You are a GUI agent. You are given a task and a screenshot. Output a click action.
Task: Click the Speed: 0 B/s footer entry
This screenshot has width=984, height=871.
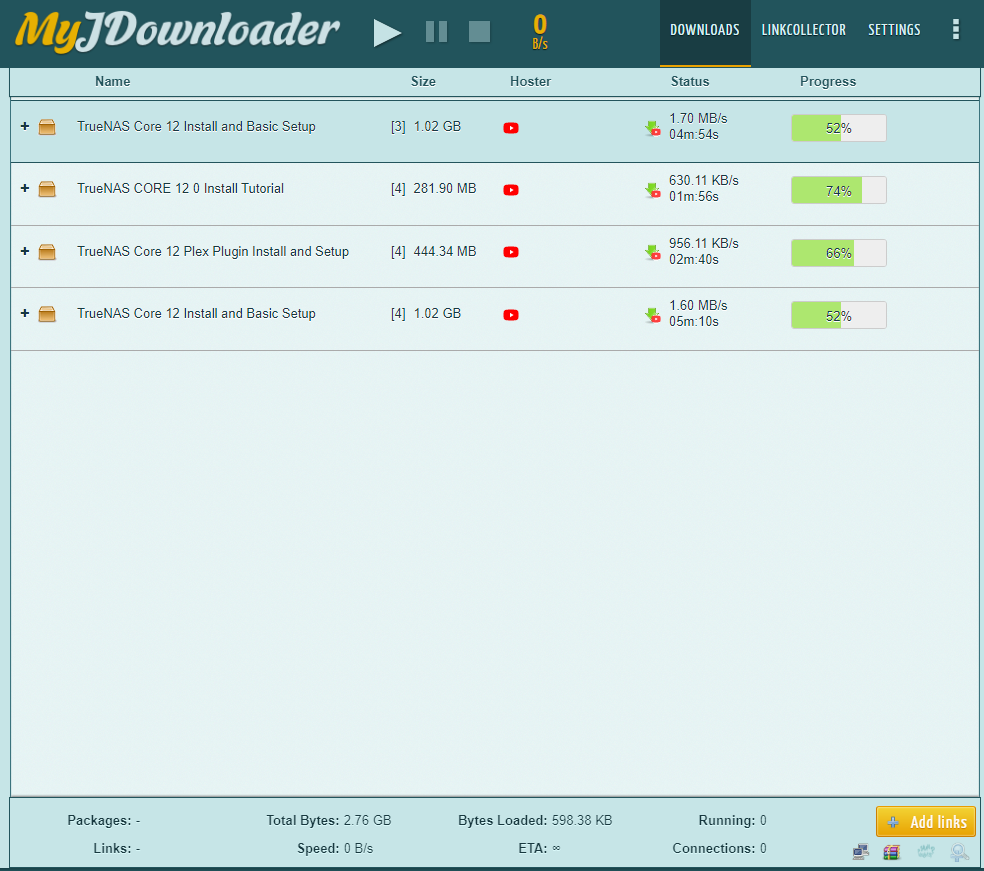tap(335, 848)
